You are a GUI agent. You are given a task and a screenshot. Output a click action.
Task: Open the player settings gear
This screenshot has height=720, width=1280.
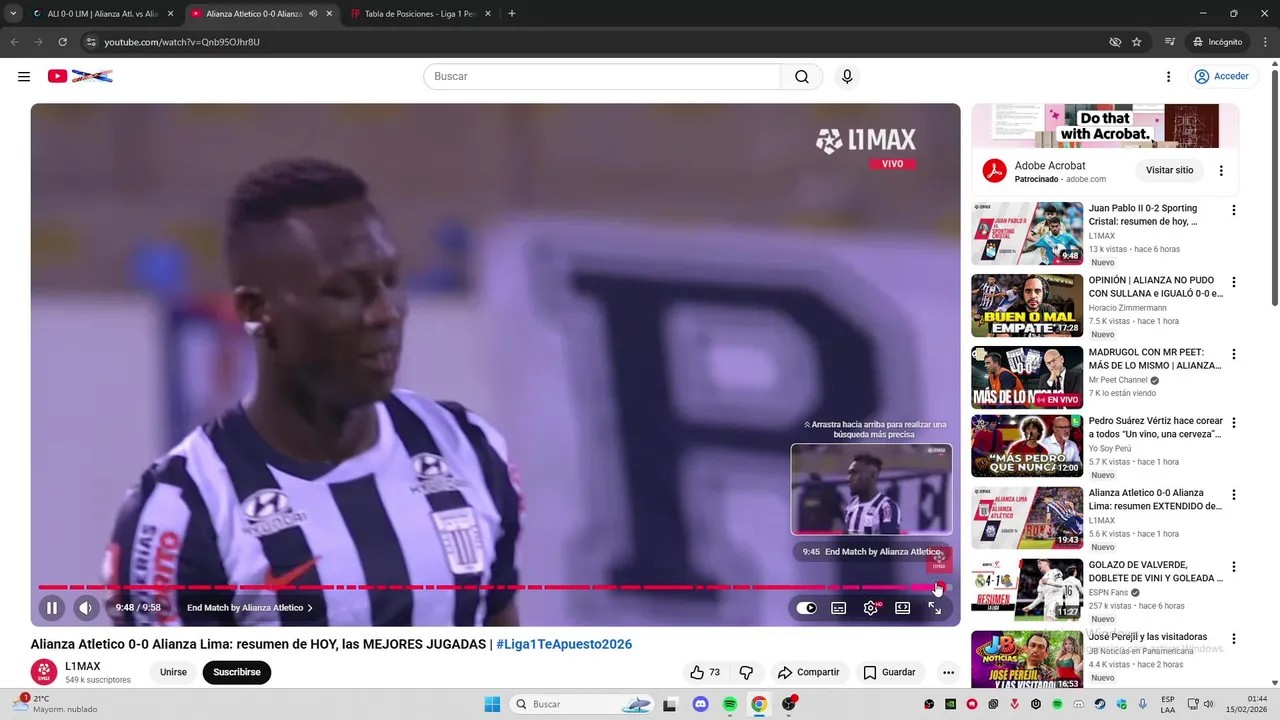[x=871, y=608]
